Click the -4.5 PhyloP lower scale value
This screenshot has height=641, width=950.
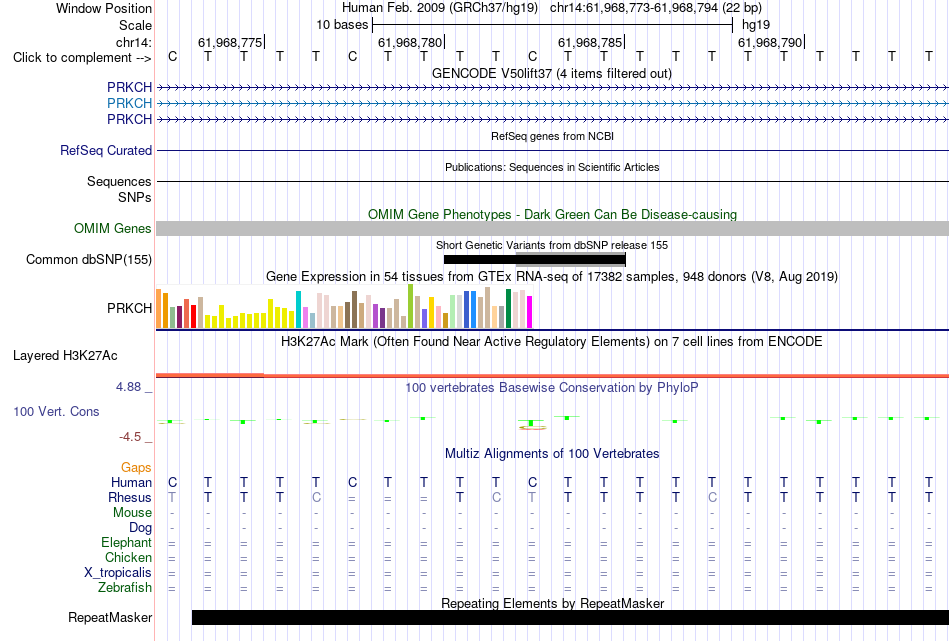click(130, 437)
